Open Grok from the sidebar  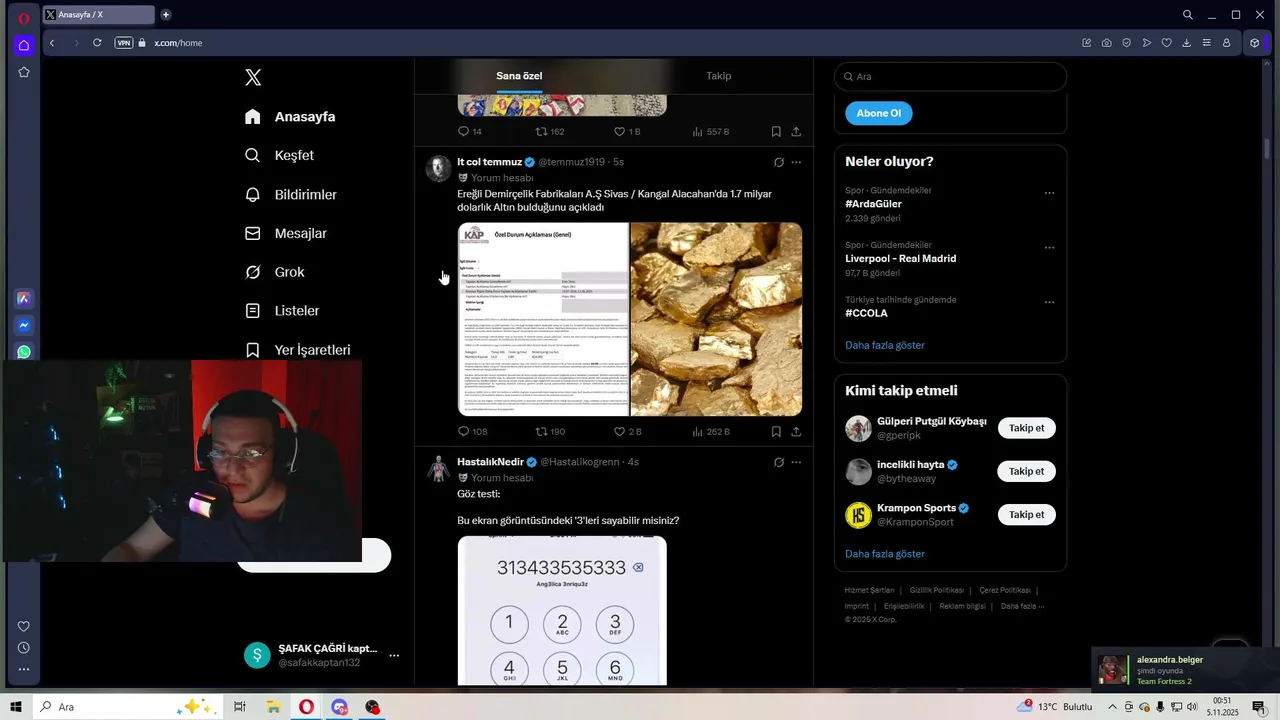tap(274, 272)
